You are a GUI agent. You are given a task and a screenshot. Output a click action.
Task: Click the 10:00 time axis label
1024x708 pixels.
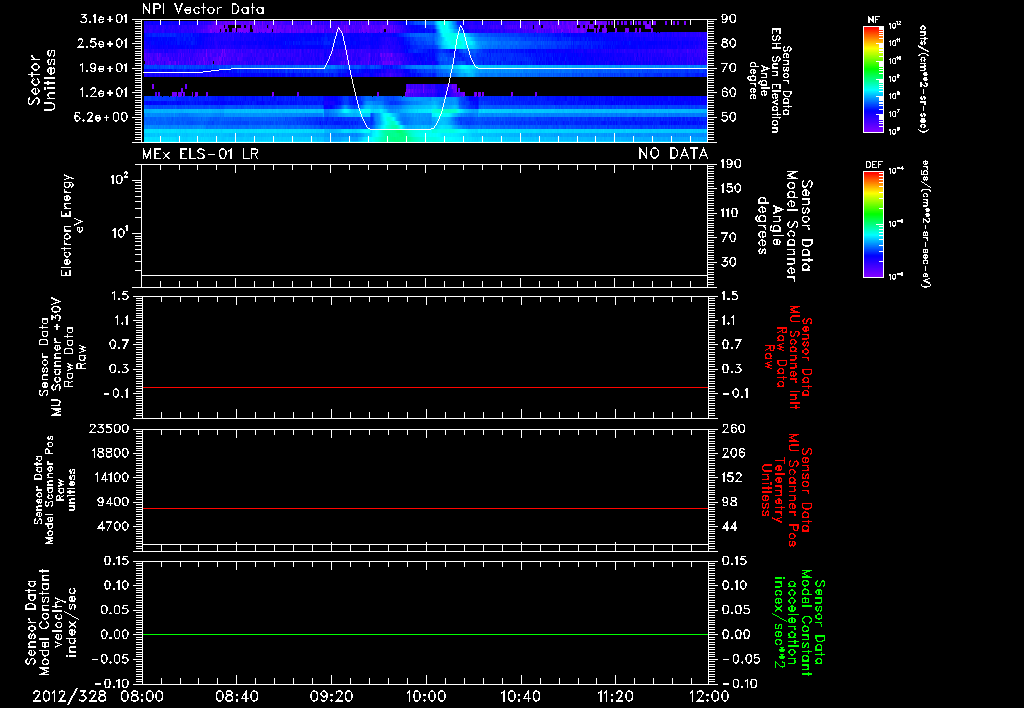click(x=425, y=696)
